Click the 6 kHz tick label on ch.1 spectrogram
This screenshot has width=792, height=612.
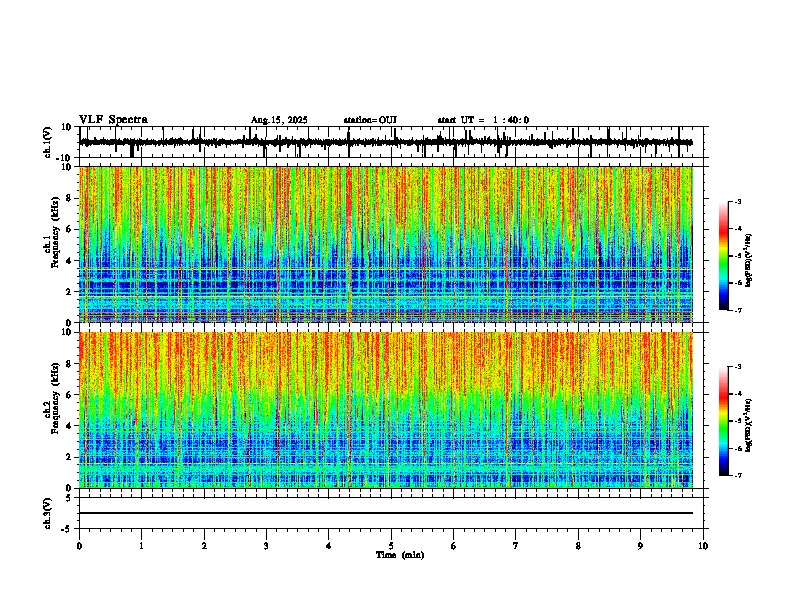70,229
